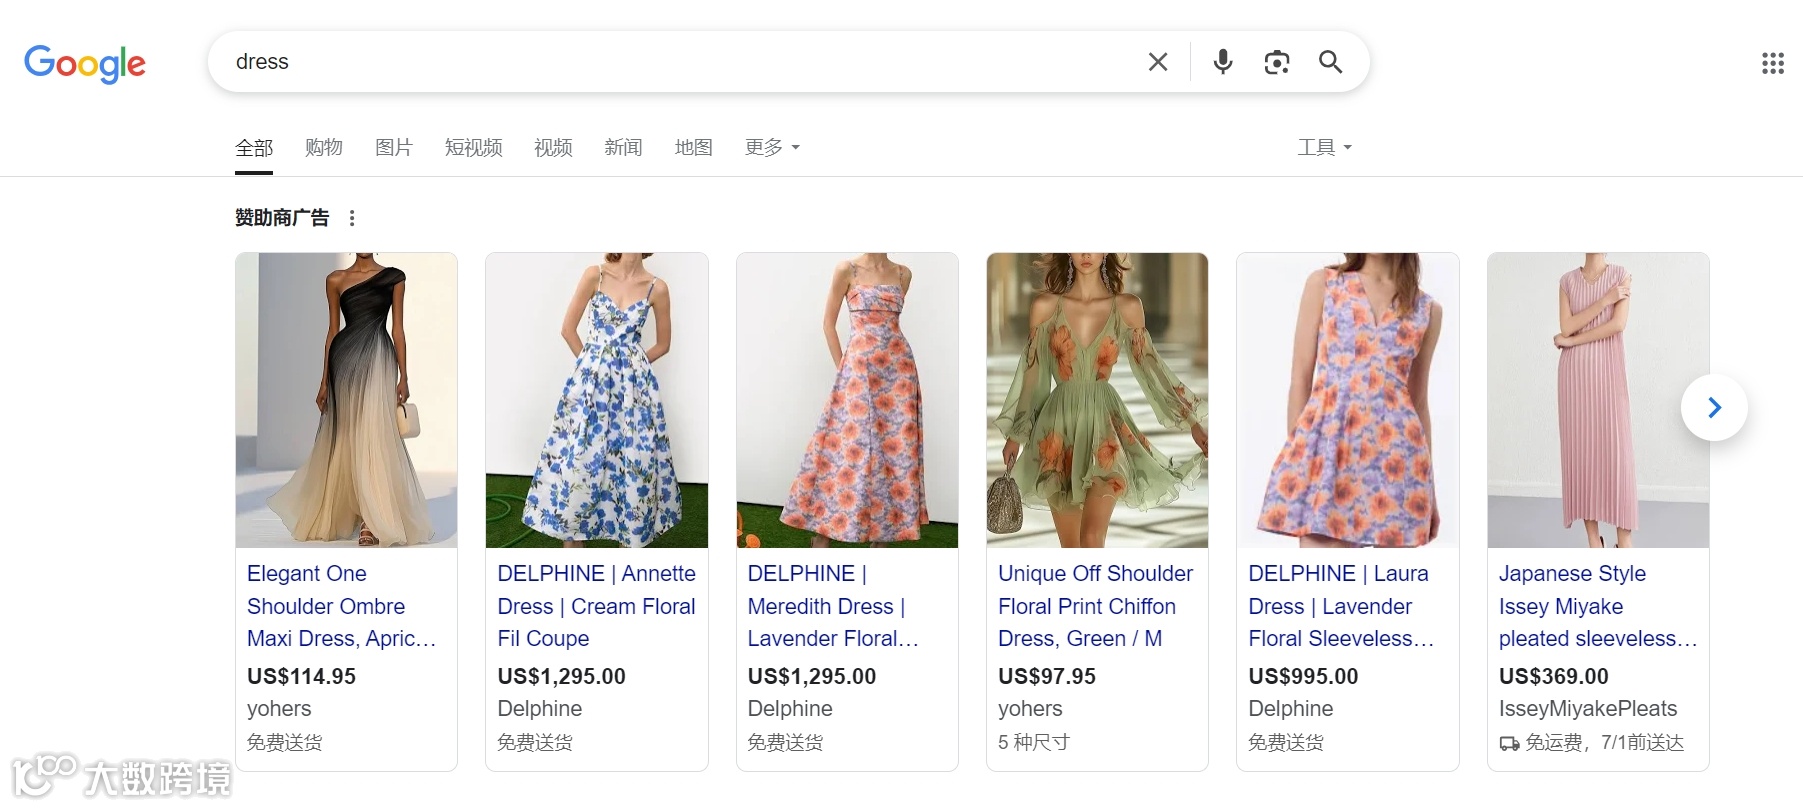Image resolution: width=1803 pixels, height=808 pixels.
Task: Click the 5 种尺寸 label
Action: click(1034, 743)
